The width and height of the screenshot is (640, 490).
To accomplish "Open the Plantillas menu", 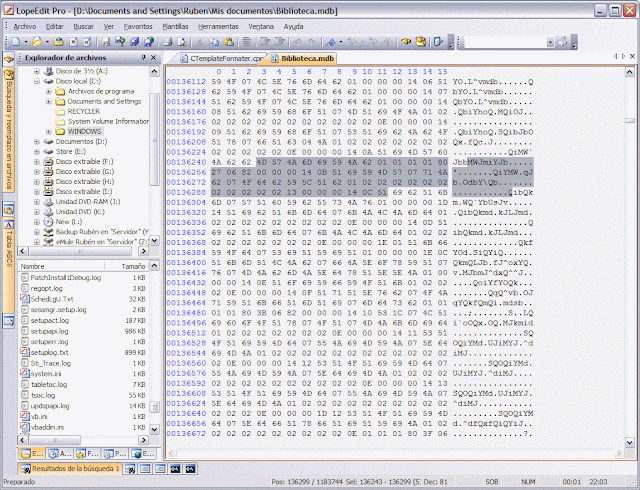I will (175, 27).
